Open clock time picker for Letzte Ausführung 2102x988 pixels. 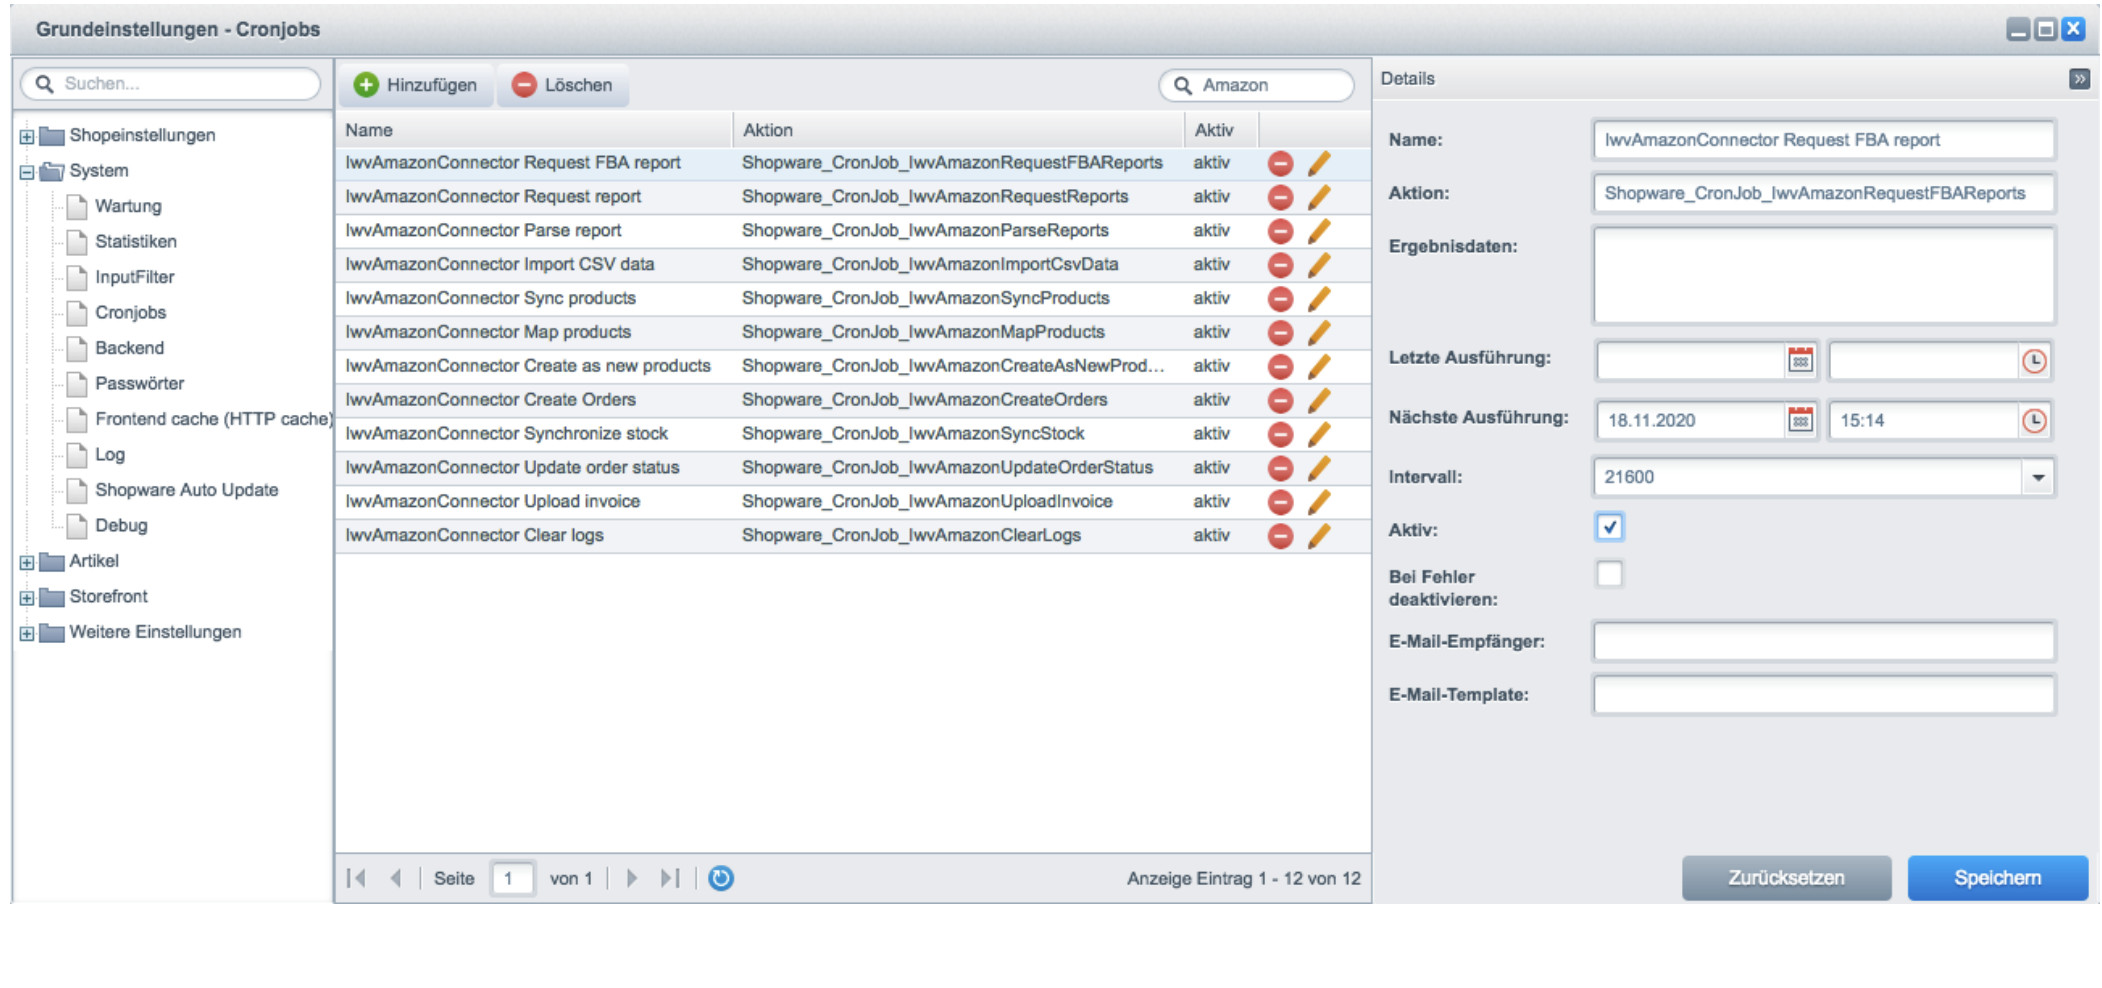(x=2034, y=361)
